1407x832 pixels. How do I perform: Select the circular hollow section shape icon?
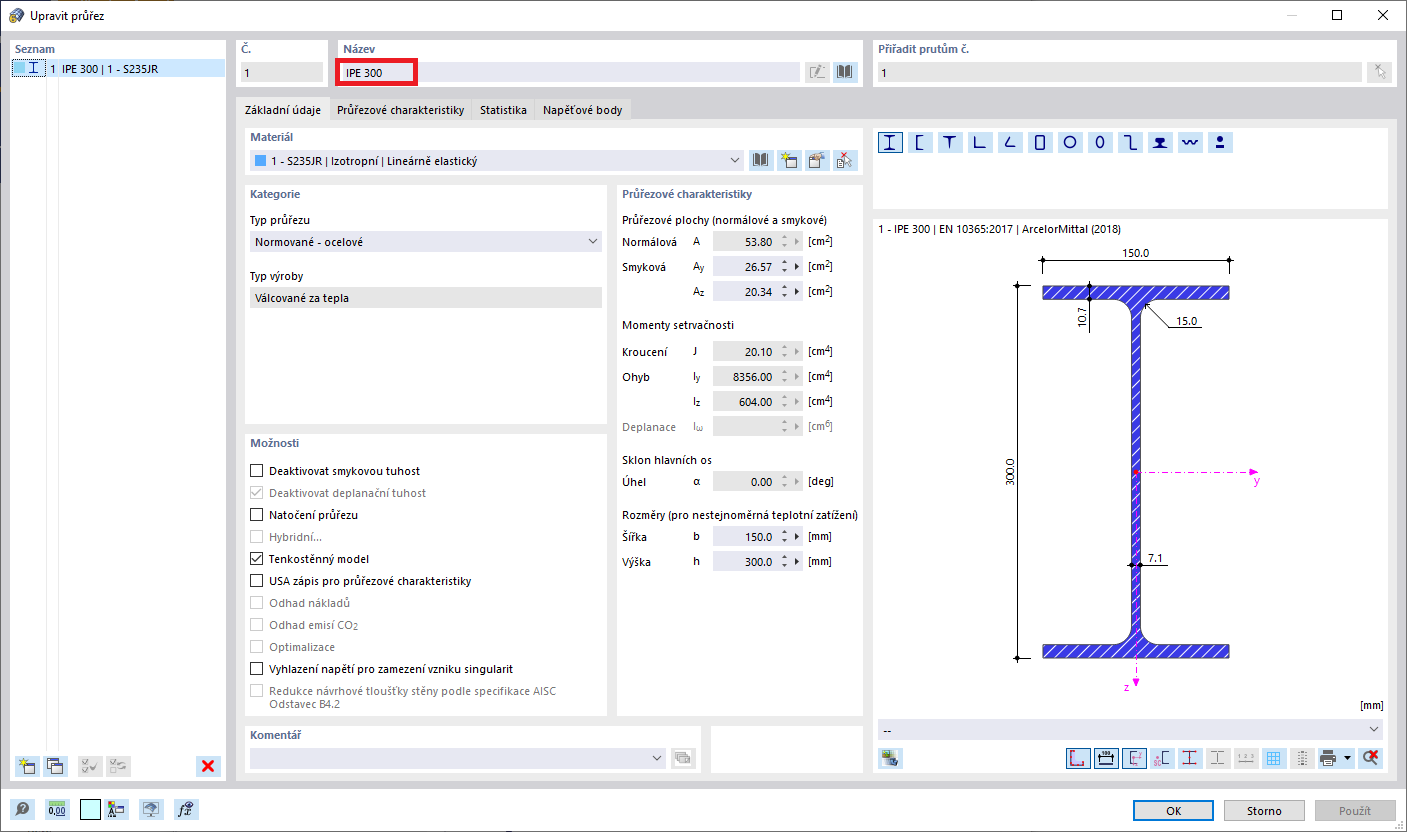[1069, 142]
